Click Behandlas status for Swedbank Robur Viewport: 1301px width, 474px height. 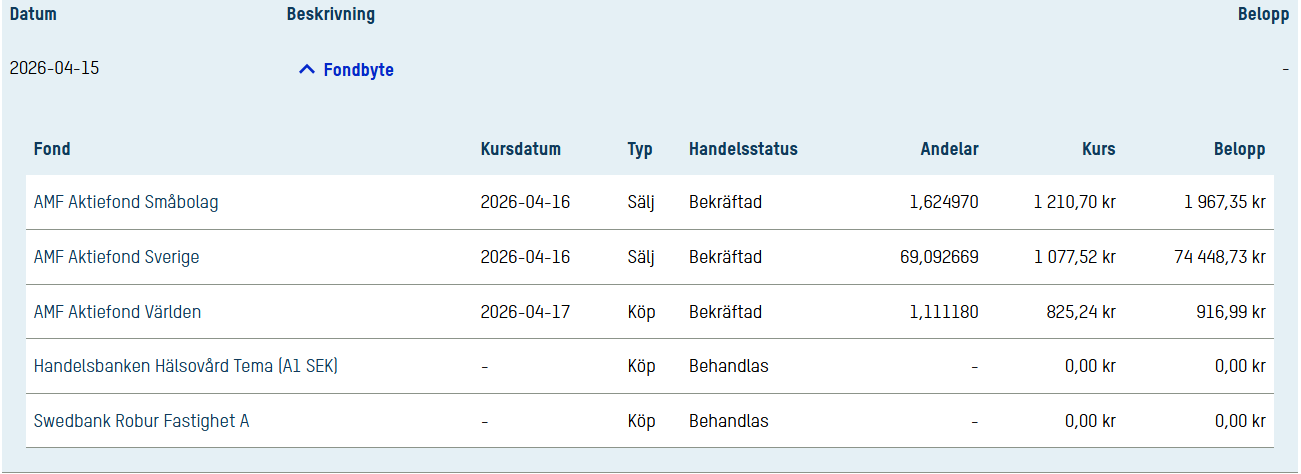pyautogui.click(x=728, y=421)
